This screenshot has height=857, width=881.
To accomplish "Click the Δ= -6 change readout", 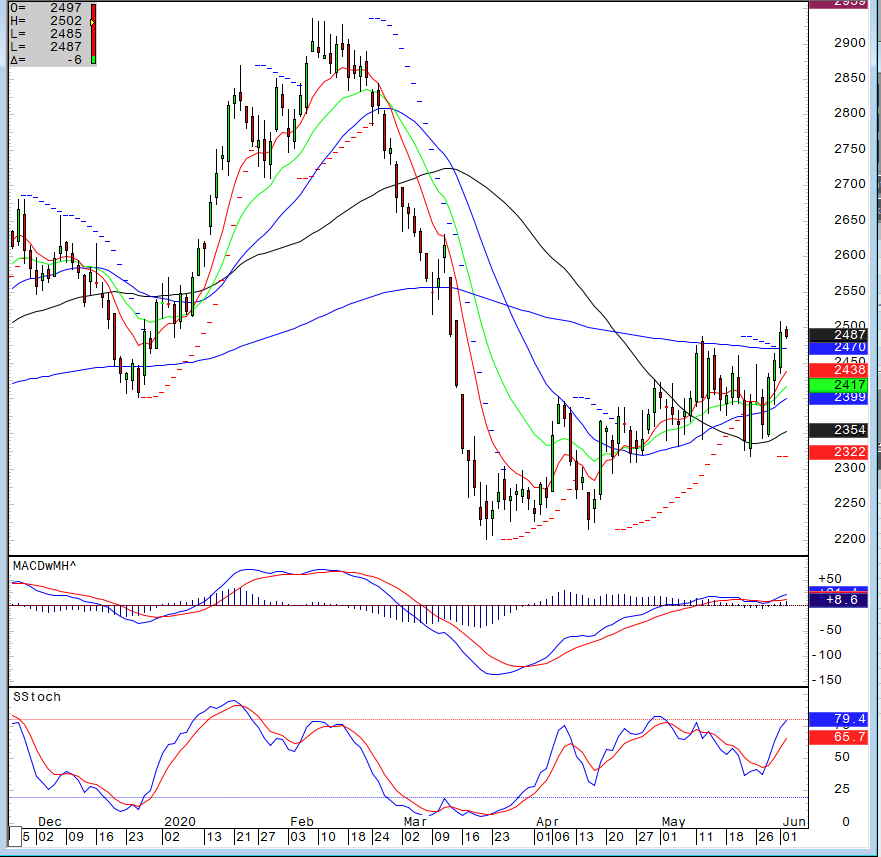I will click(x=46, y=60).
